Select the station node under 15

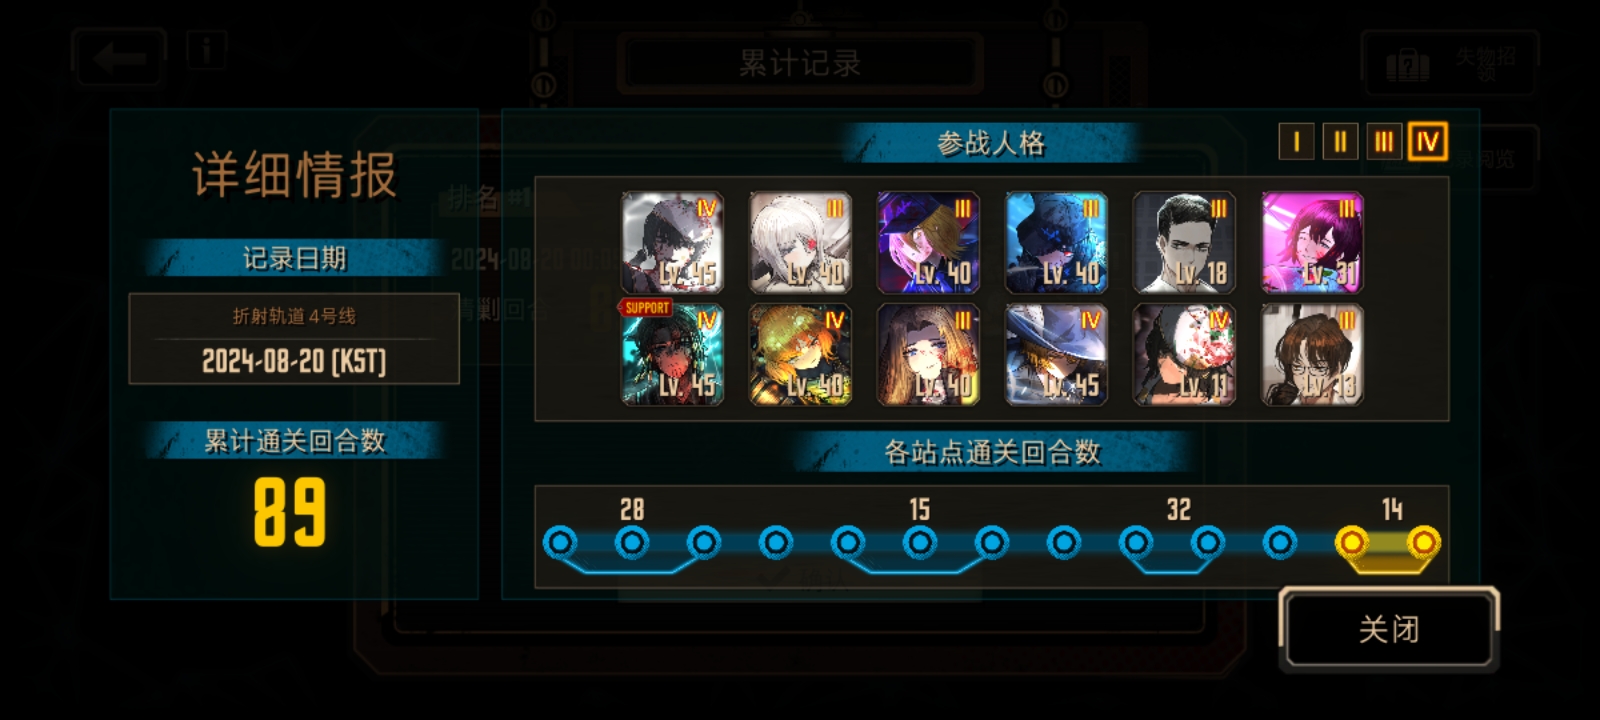[920, 543]
